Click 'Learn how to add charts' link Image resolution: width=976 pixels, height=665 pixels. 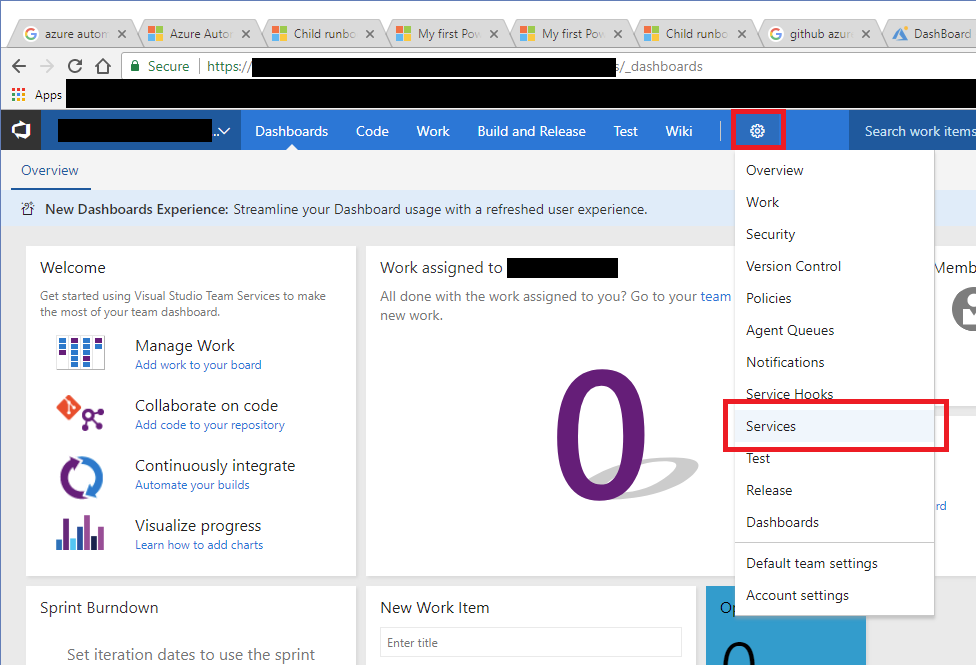[x=199, y=545]
